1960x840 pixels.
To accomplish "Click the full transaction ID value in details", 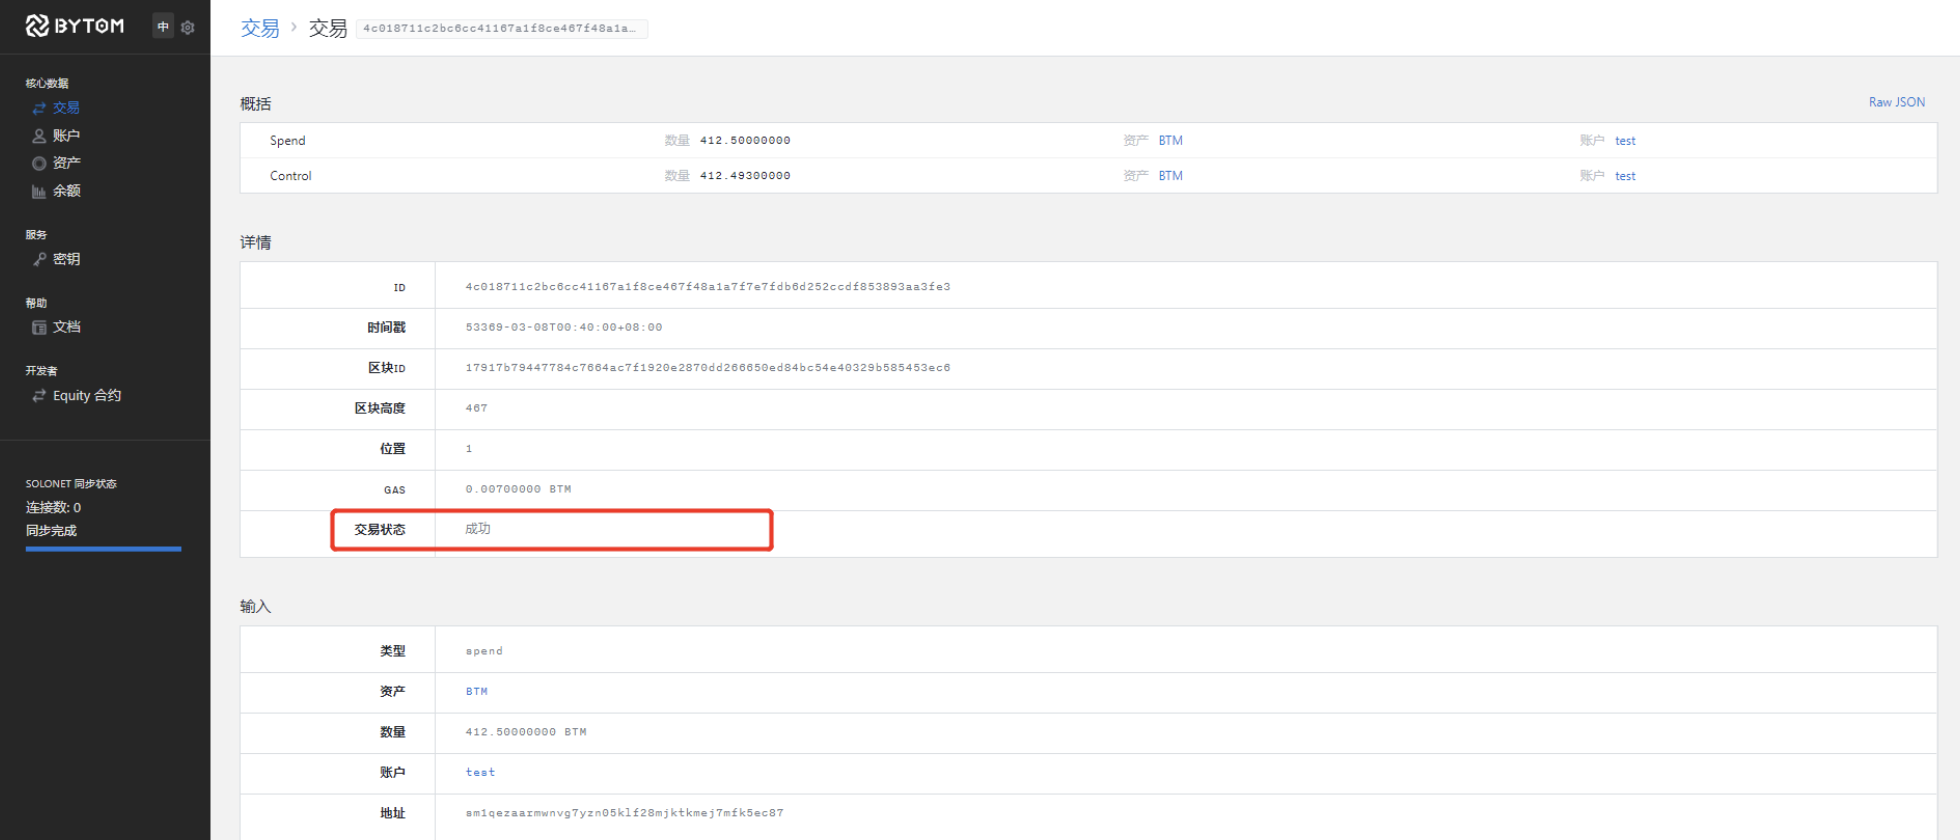I will point(708,287).
